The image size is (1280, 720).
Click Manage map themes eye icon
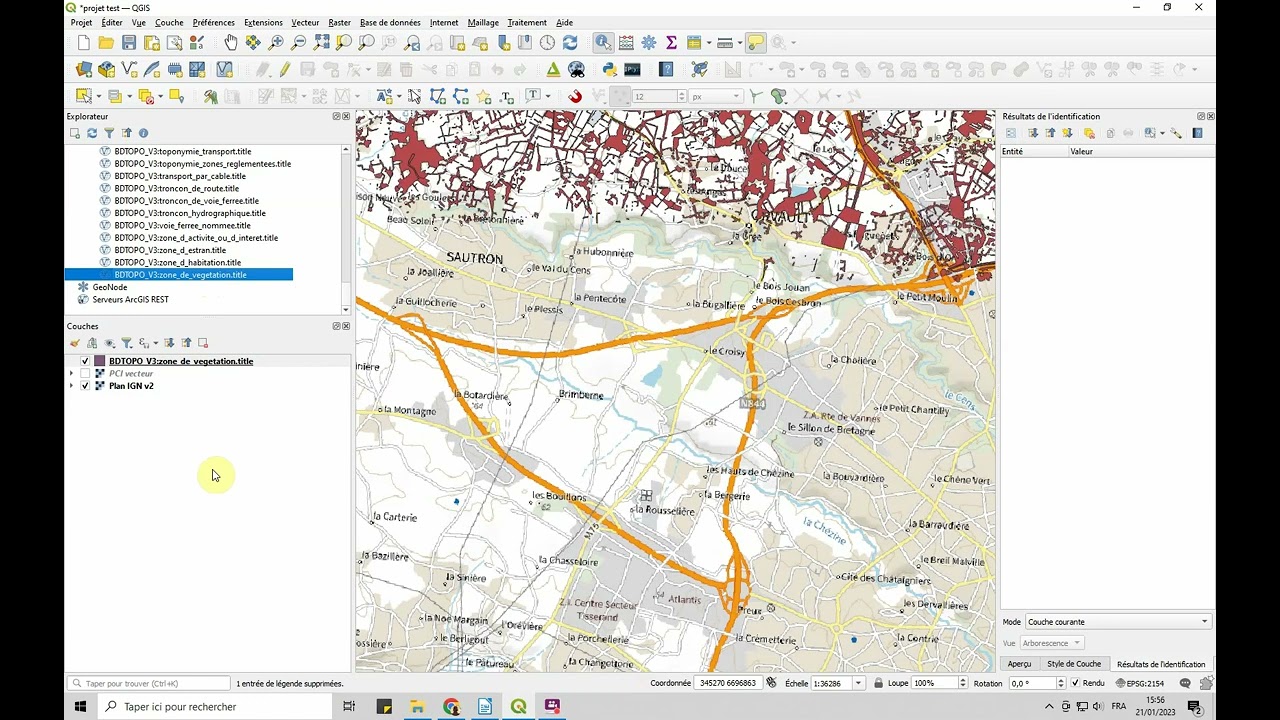coord(110,343)
